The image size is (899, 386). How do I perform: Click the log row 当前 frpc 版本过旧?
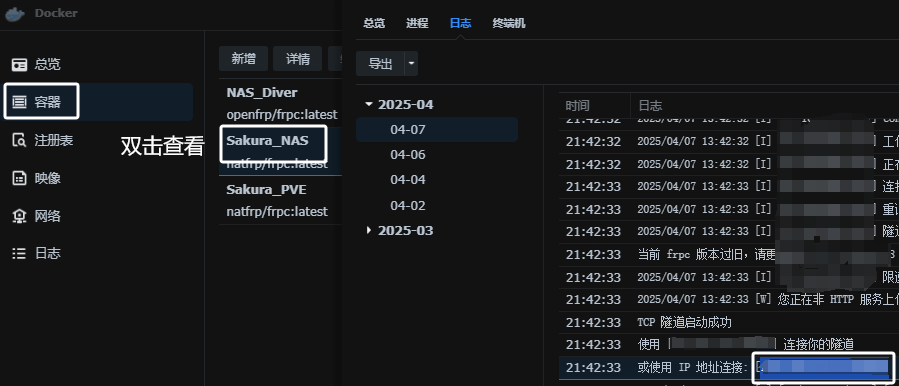pos(729,255)
